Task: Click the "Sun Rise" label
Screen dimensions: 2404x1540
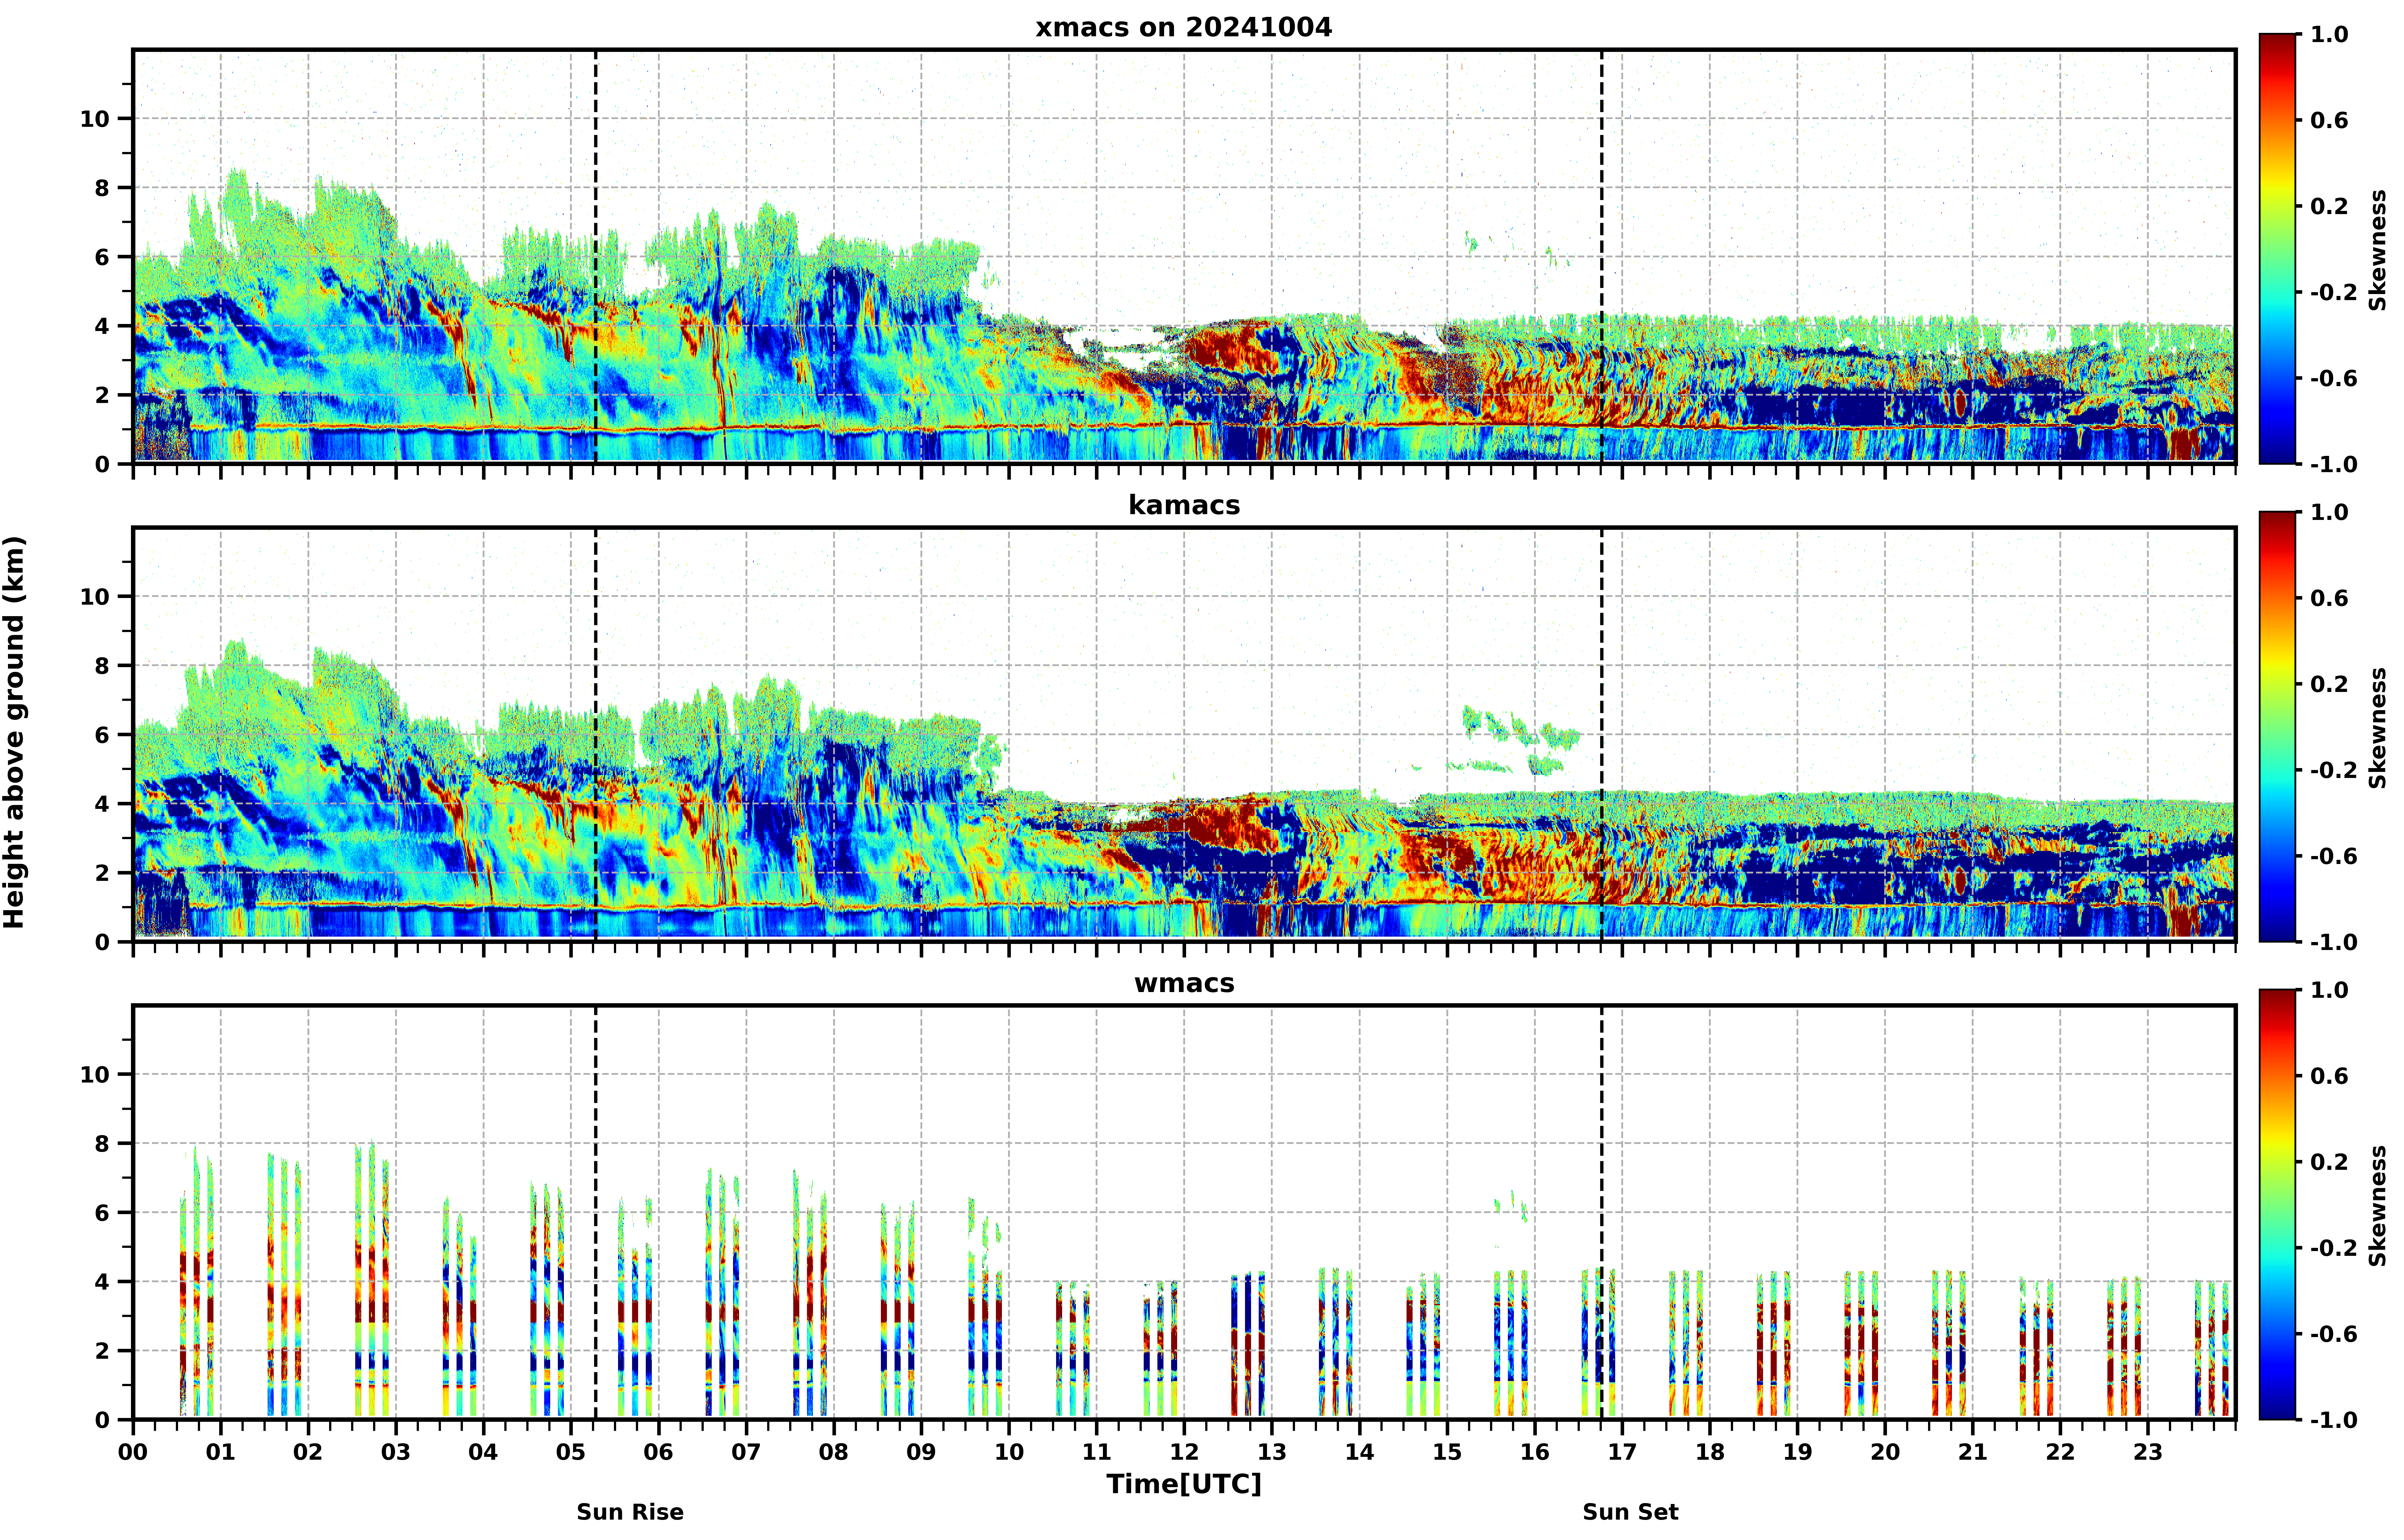Action: point(630,1512)
